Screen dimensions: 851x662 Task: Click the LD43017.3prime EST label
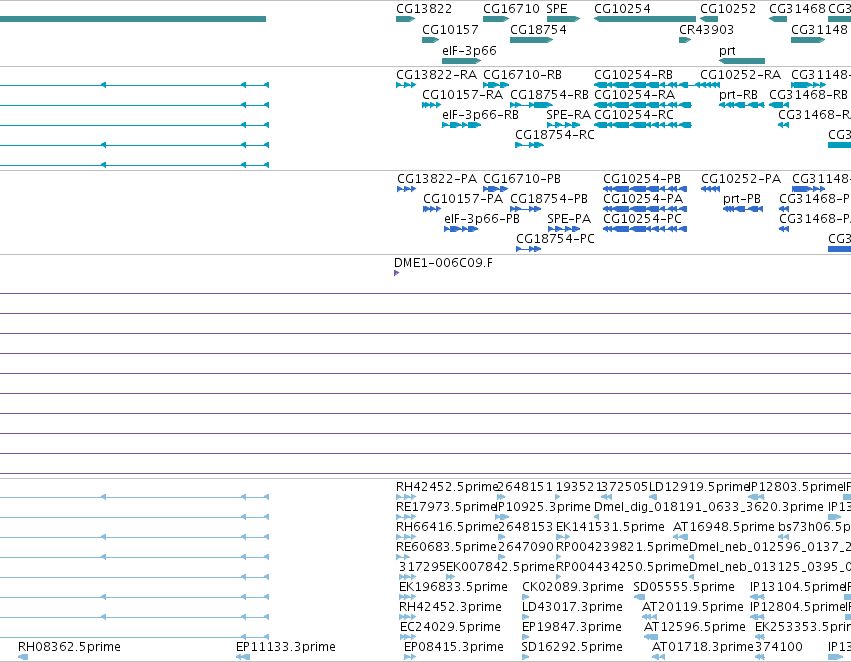(573, 607)
